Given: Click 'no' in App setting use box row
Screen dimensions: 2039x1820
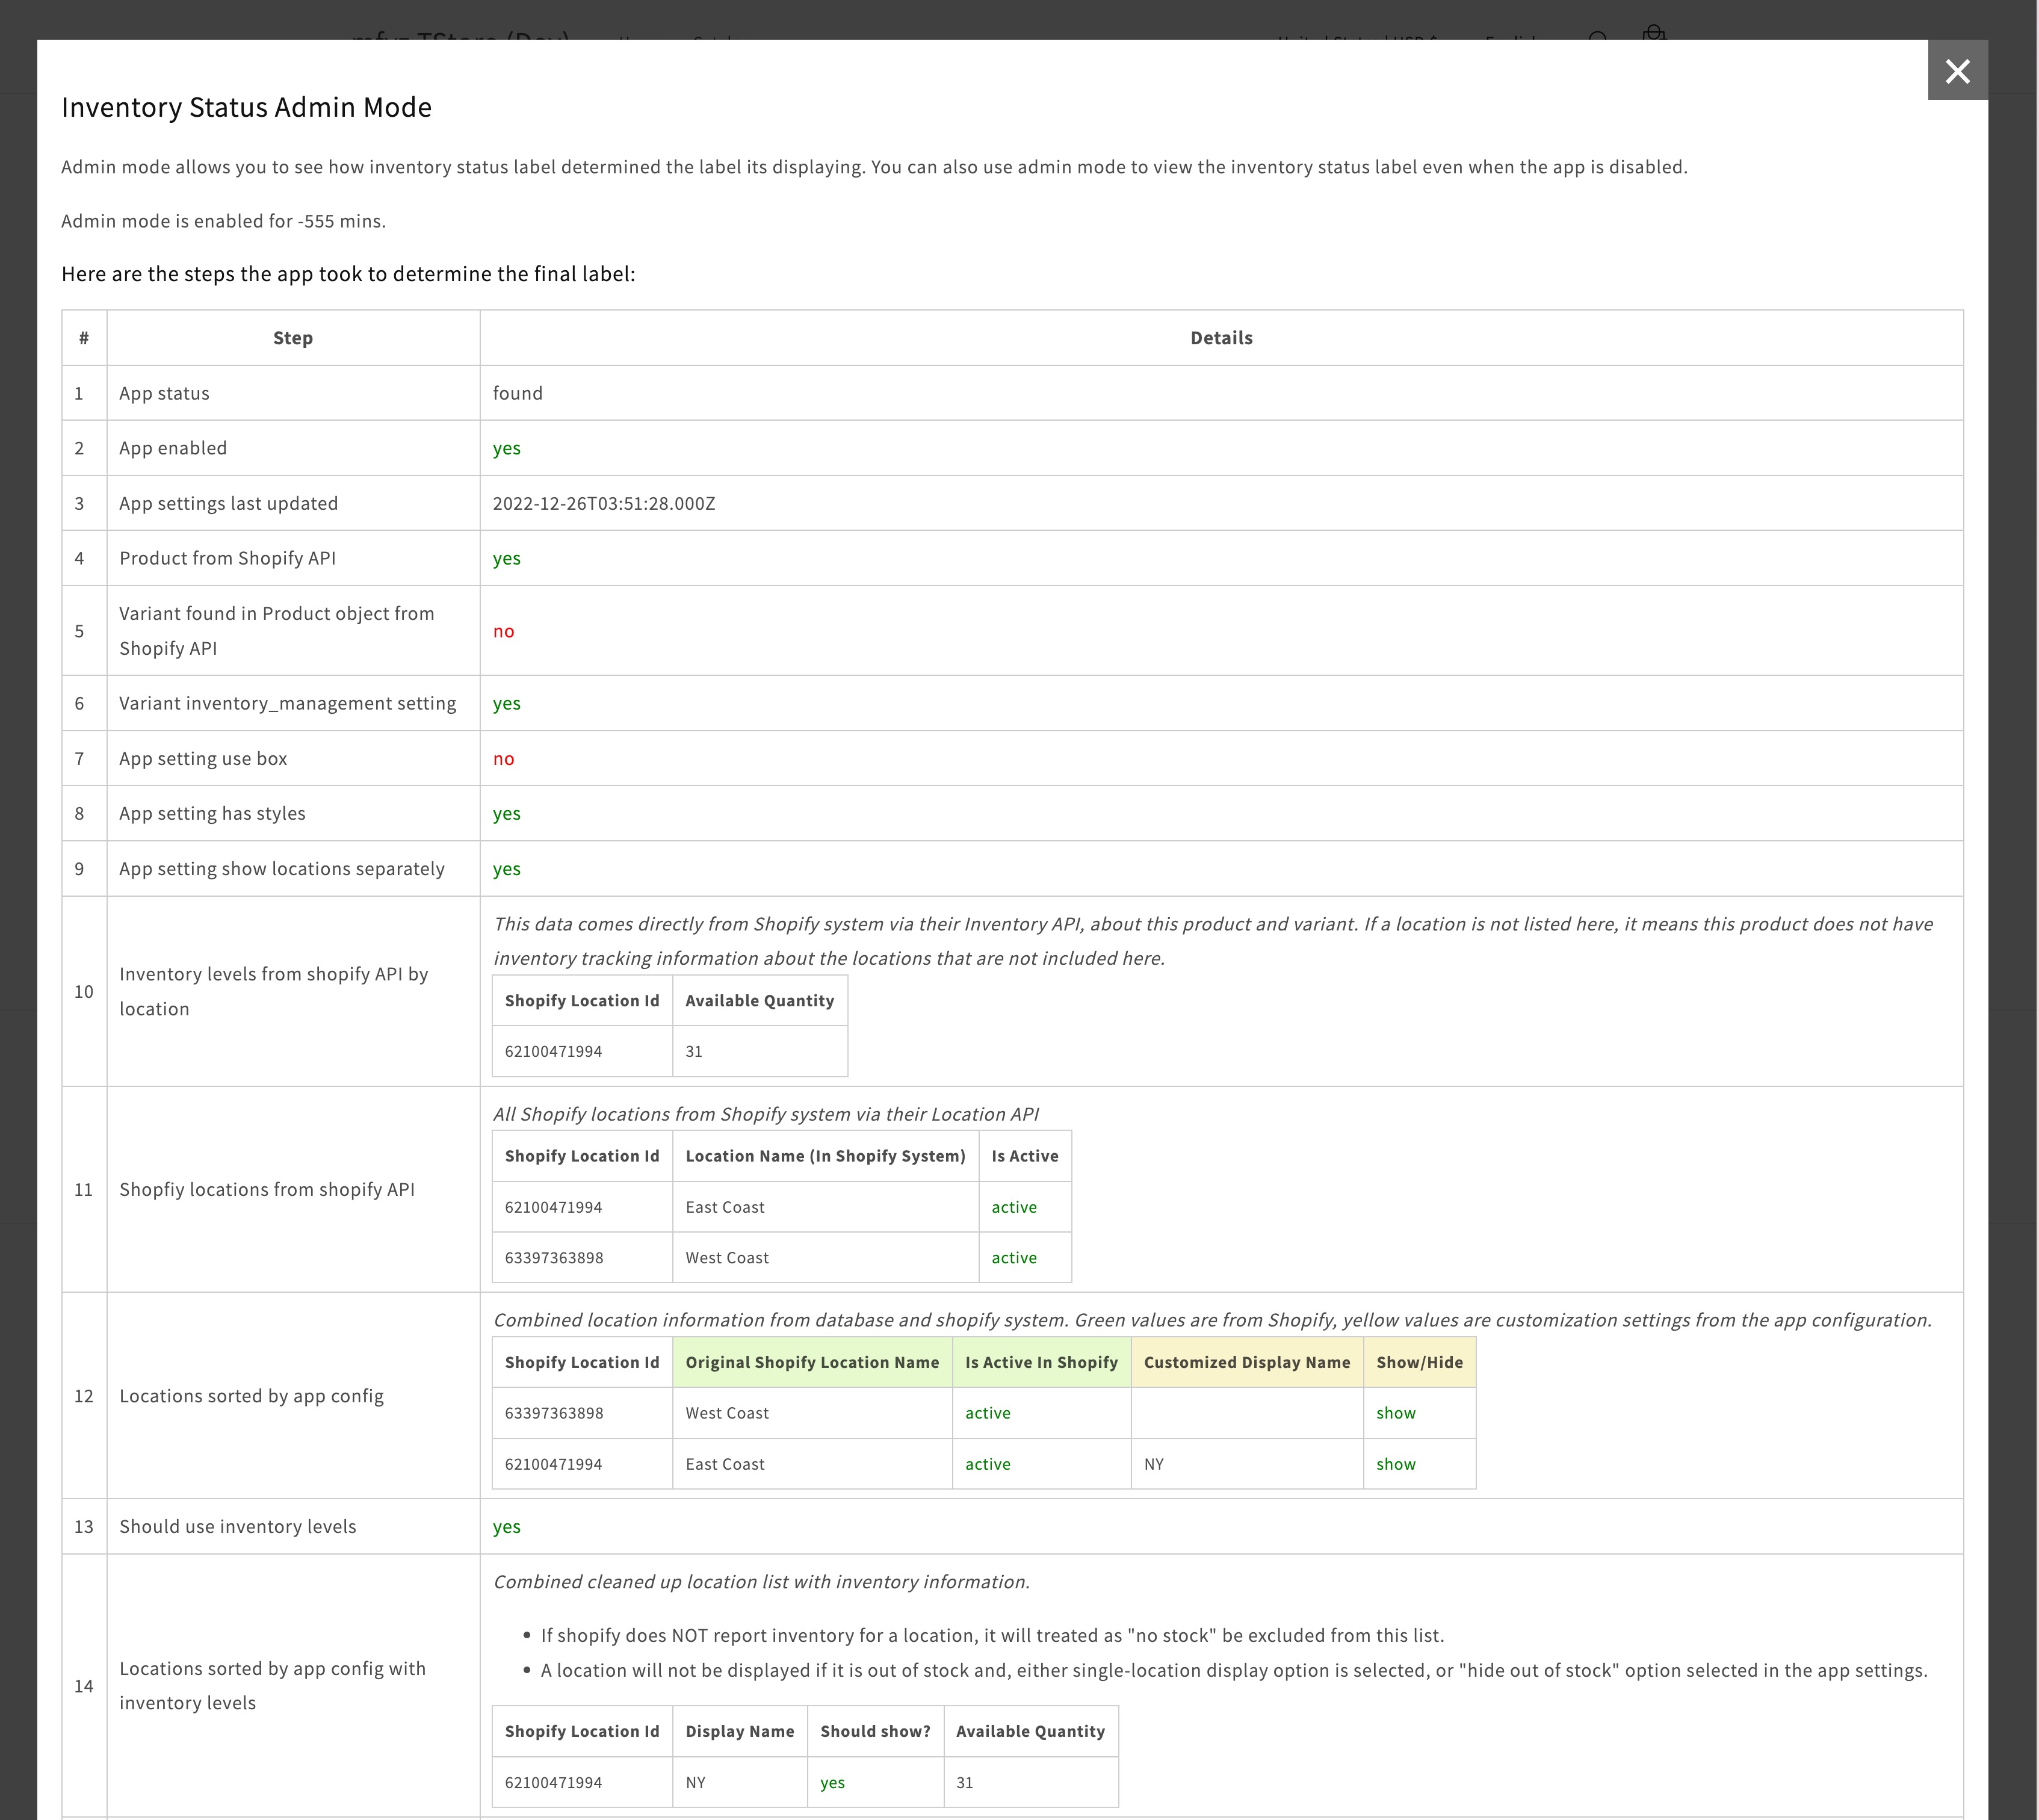Looking at the screenshot, I should point(503,759).
